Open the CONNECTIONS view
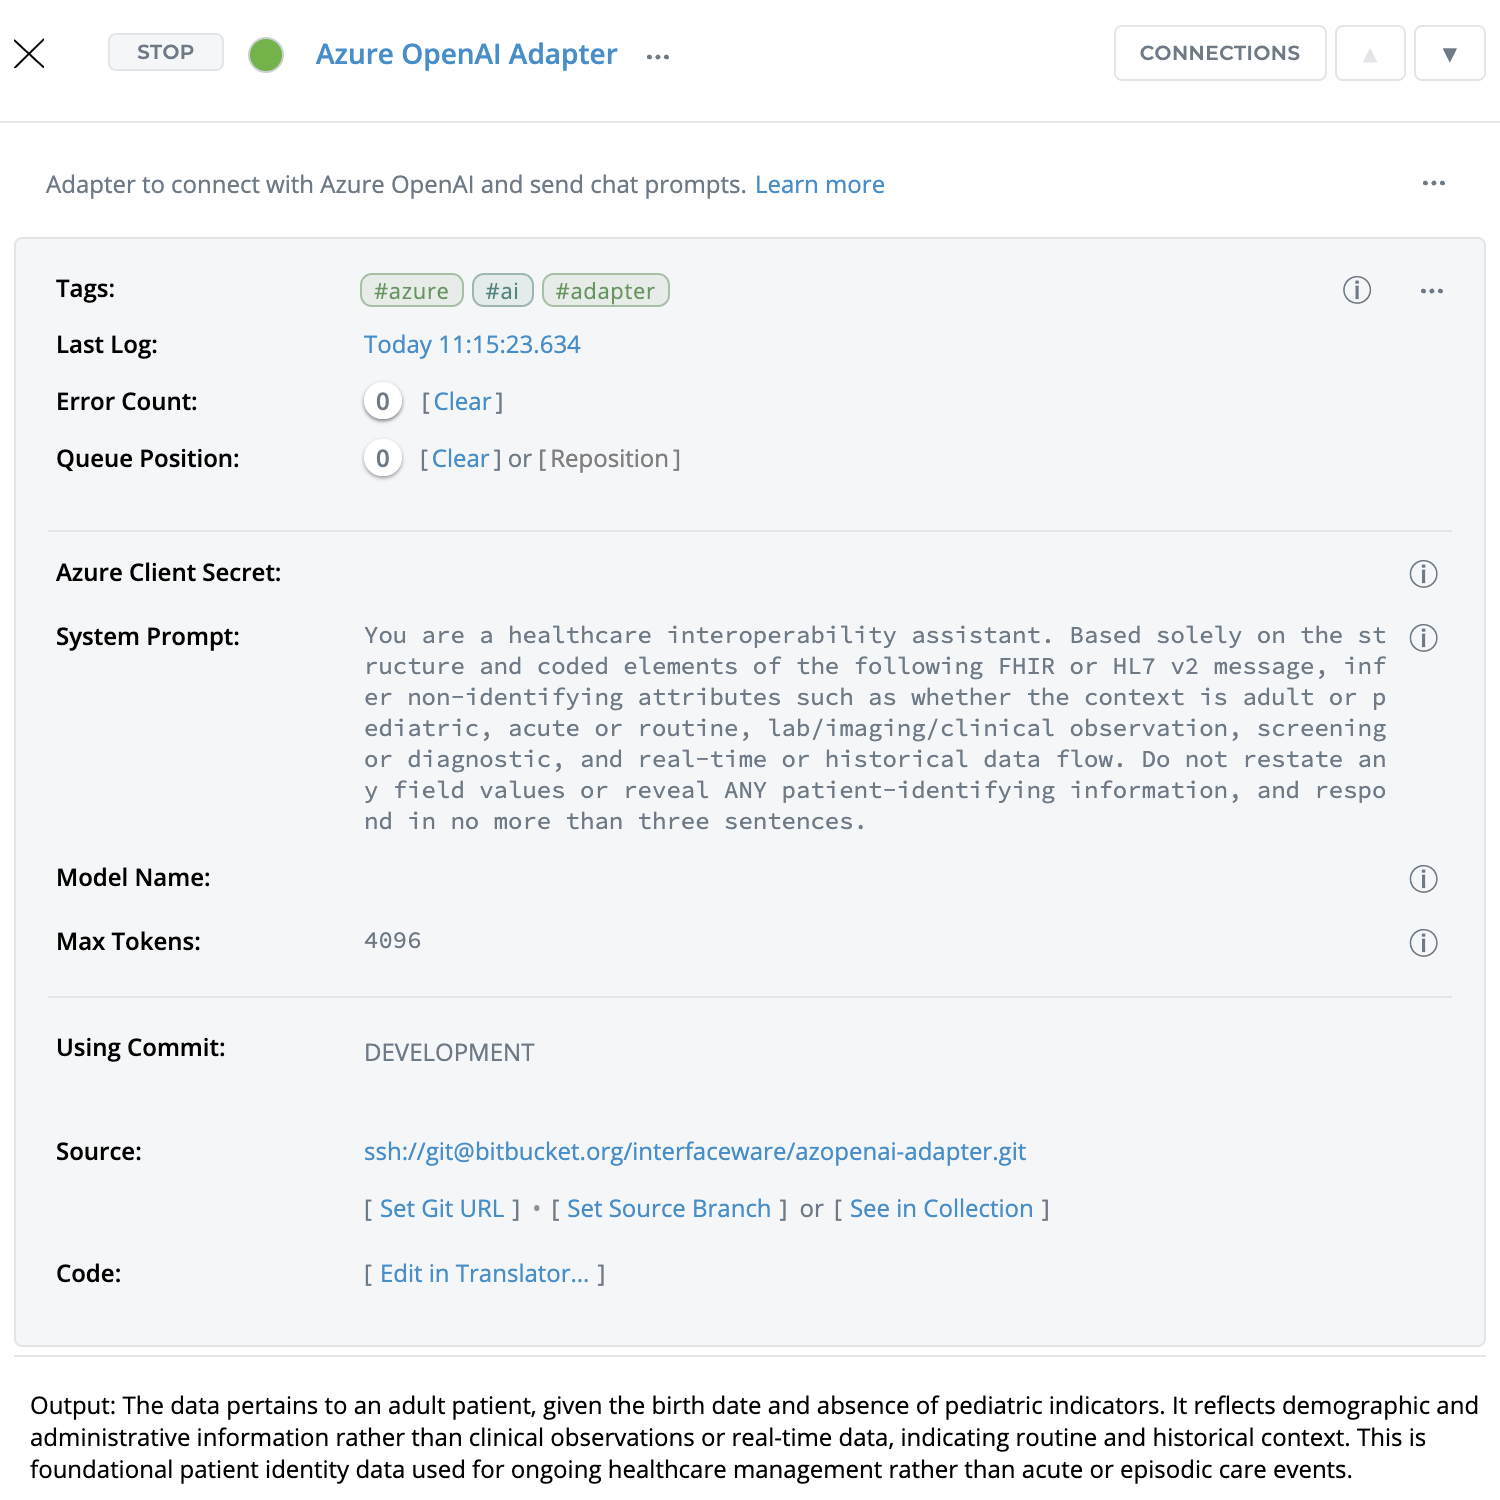Viewport: 1500px width, 1500px height. pyautogui.click(x=1219, y=54)
